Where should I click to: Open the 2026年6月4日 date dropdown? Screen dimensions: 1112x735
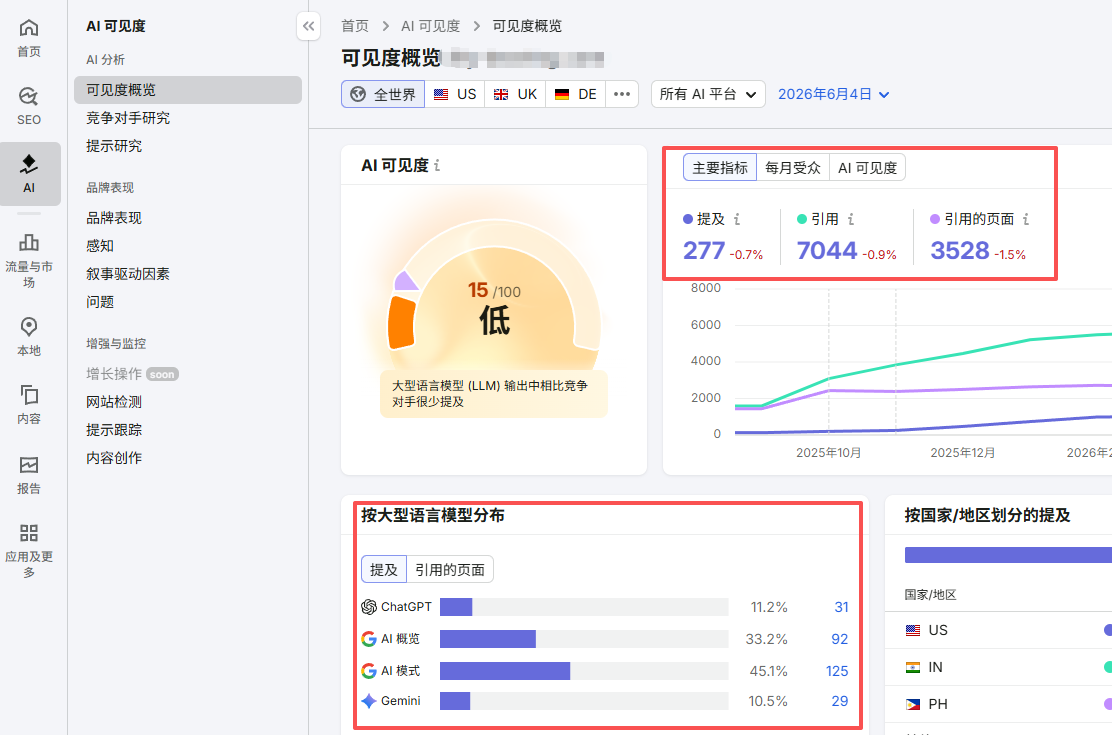click(x=833, y=94)
